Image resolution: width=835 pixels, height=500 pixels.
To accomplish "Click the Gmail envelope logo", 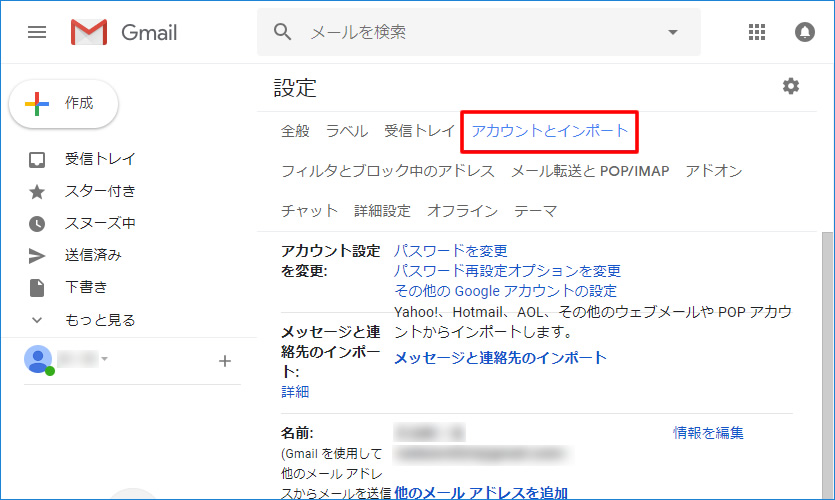I will 89,32.
